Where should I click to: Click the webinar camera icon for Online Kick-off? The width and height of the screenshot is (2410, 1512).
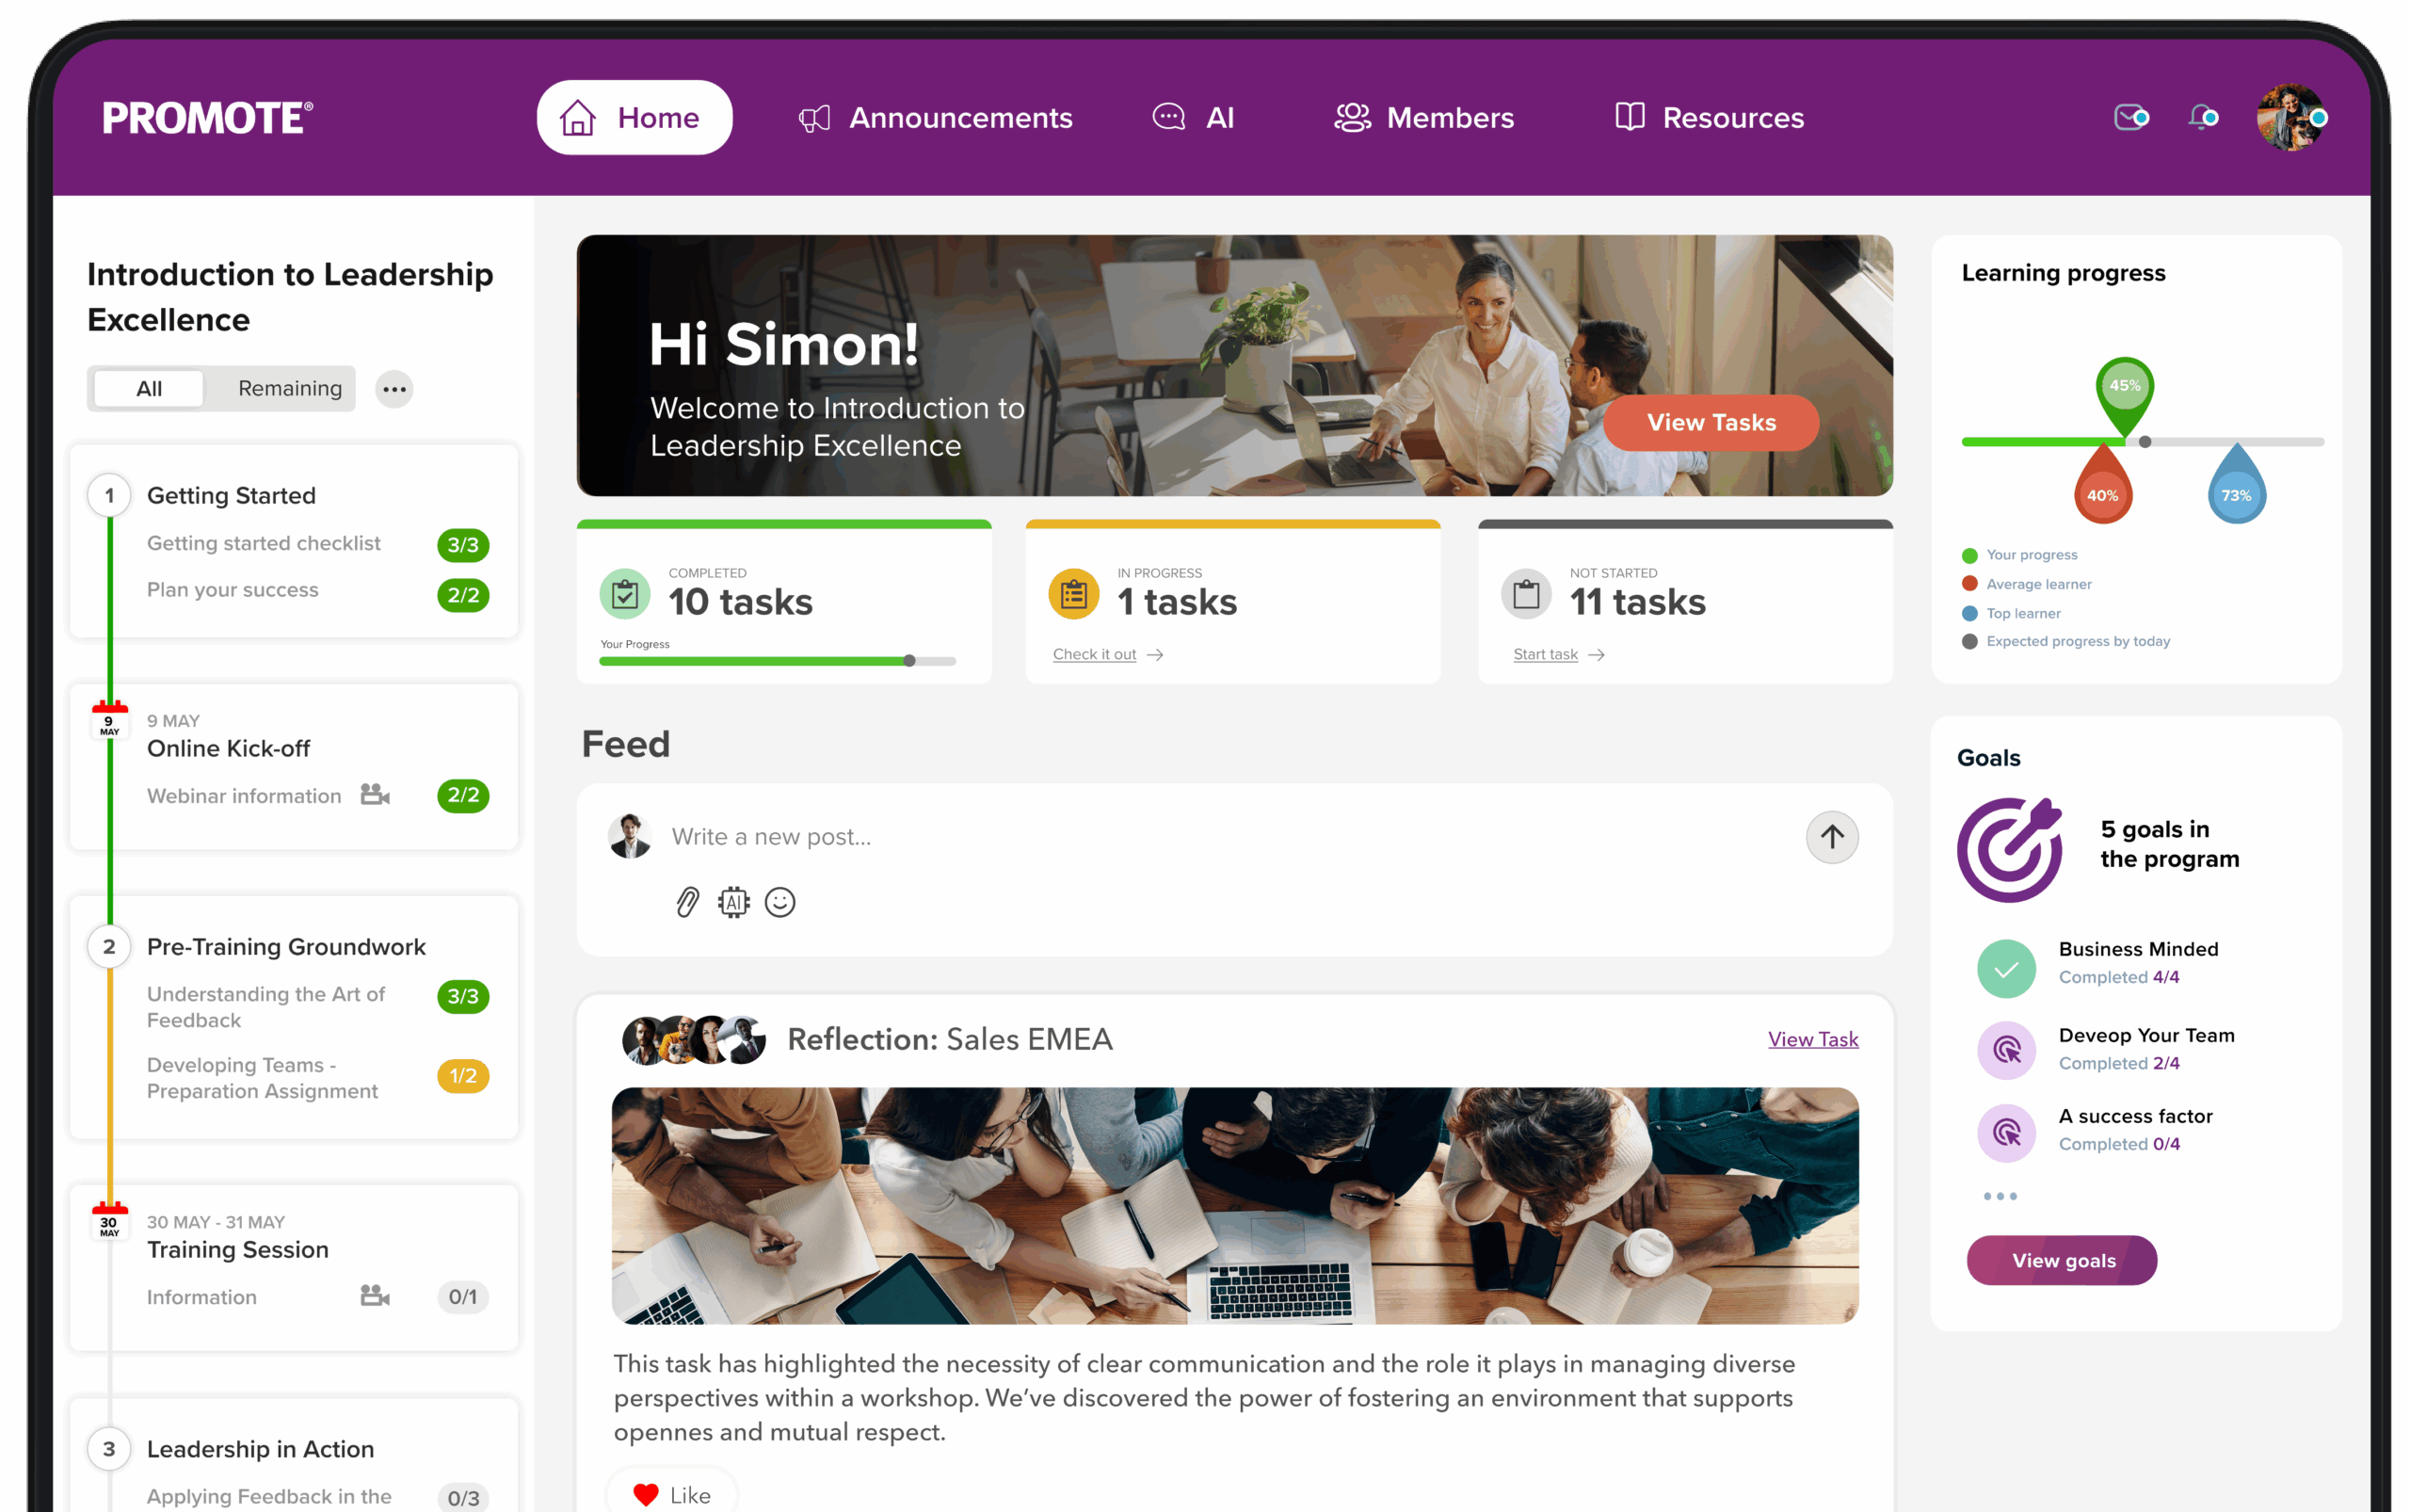tap(375, 795)
